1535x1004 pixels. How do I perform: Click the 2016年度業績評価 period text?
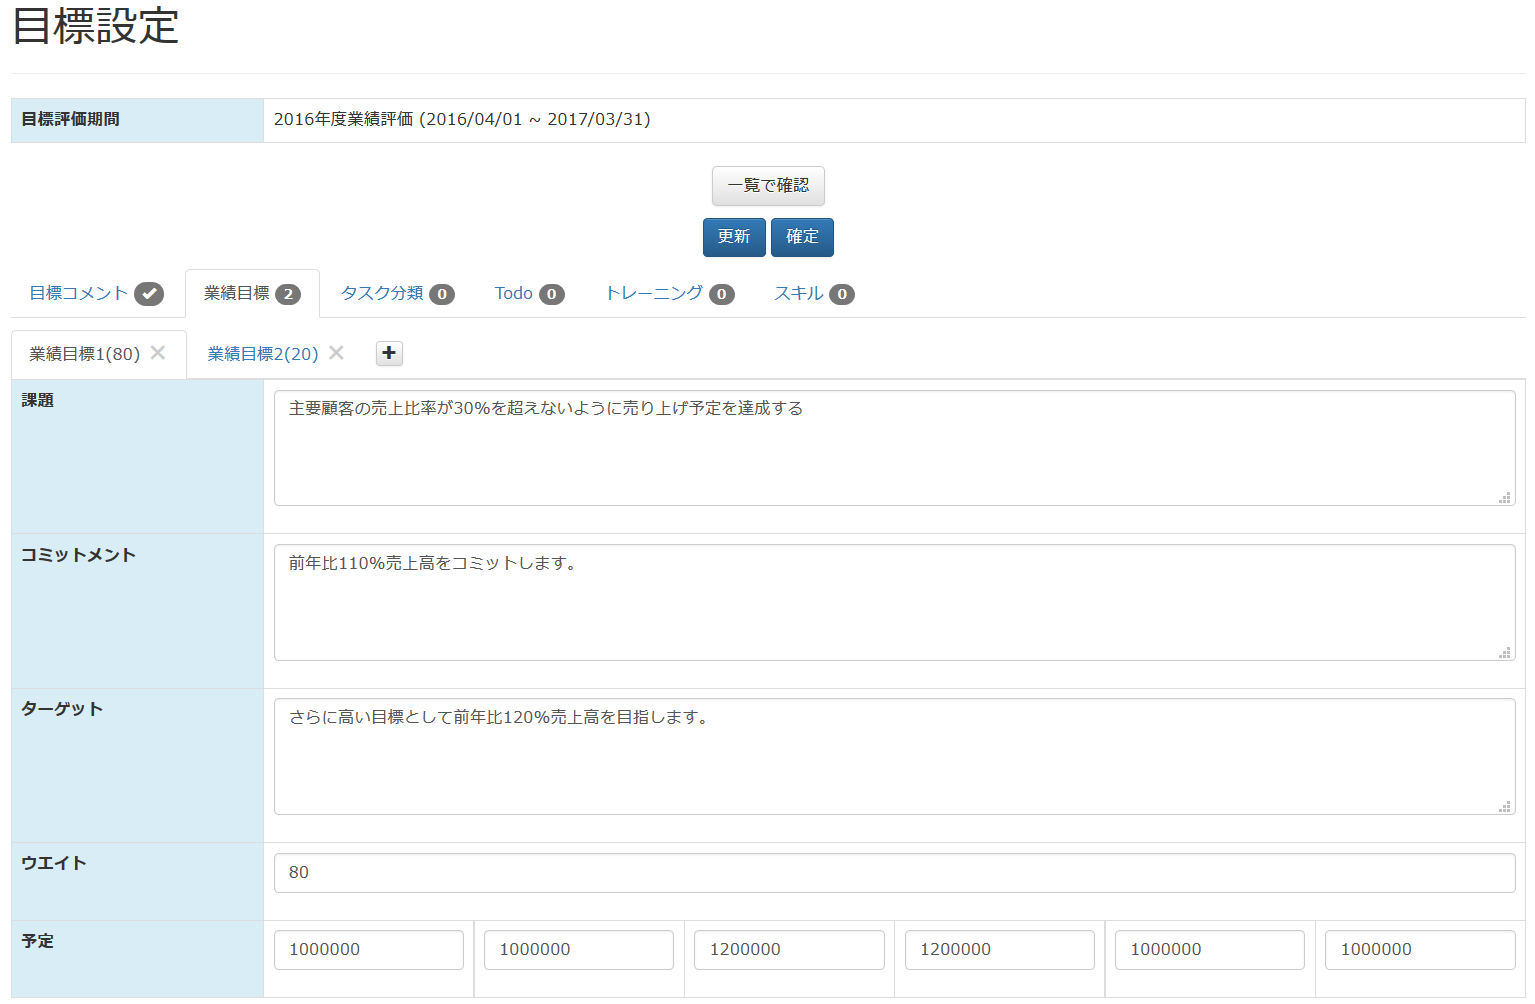coord(462,119)
